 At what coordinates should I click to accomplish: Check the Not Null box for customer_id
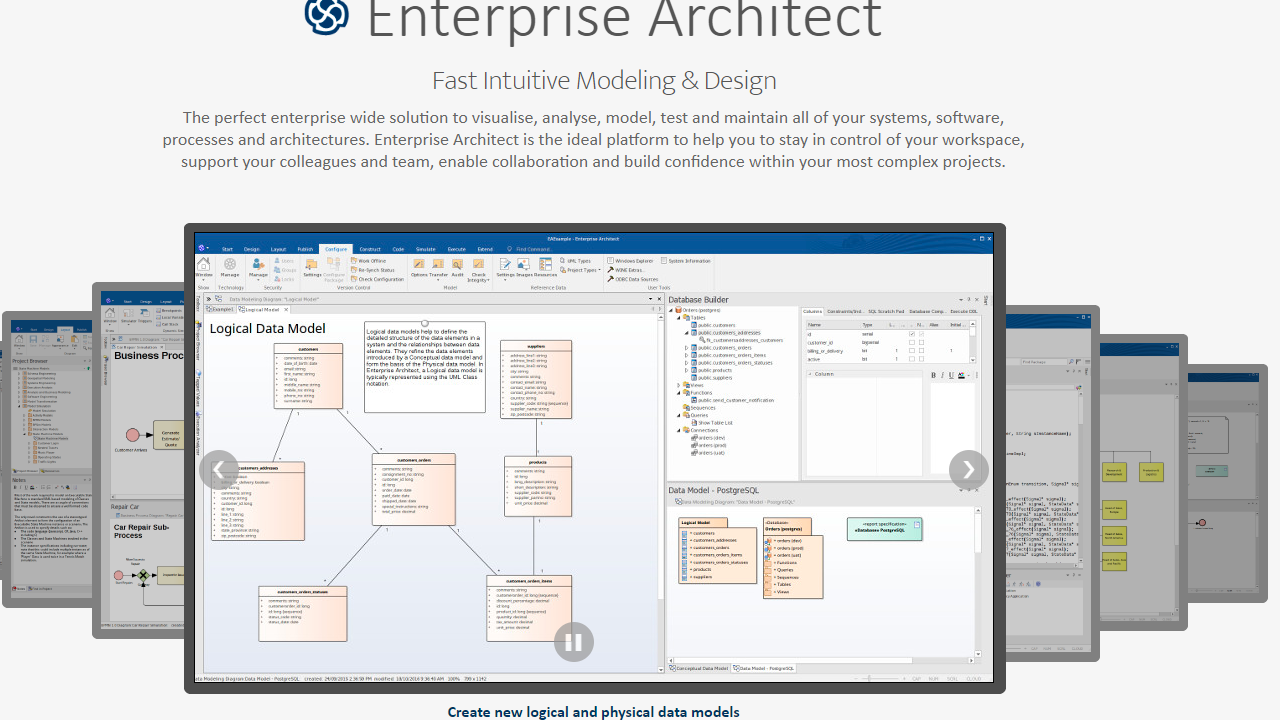tap(921, 342)
